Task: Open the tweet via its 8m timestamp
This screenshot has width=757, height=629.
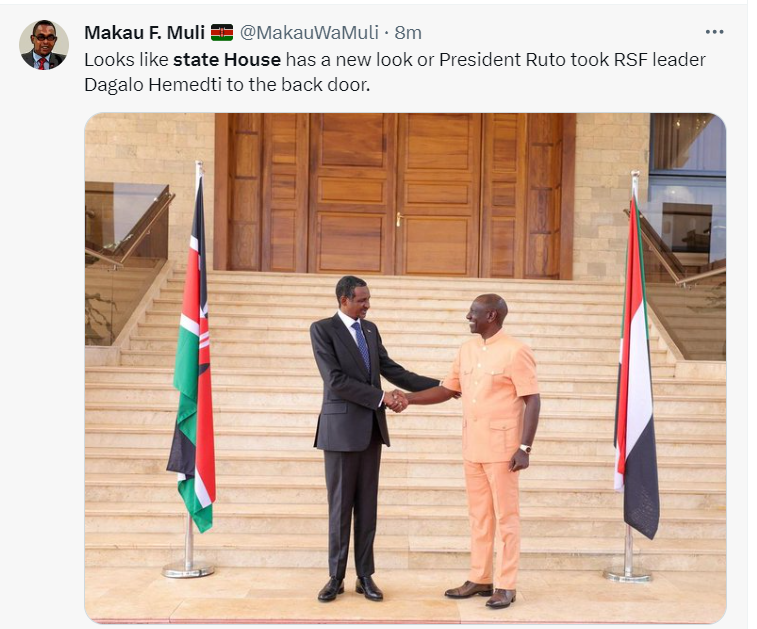Action: point(407,33)
